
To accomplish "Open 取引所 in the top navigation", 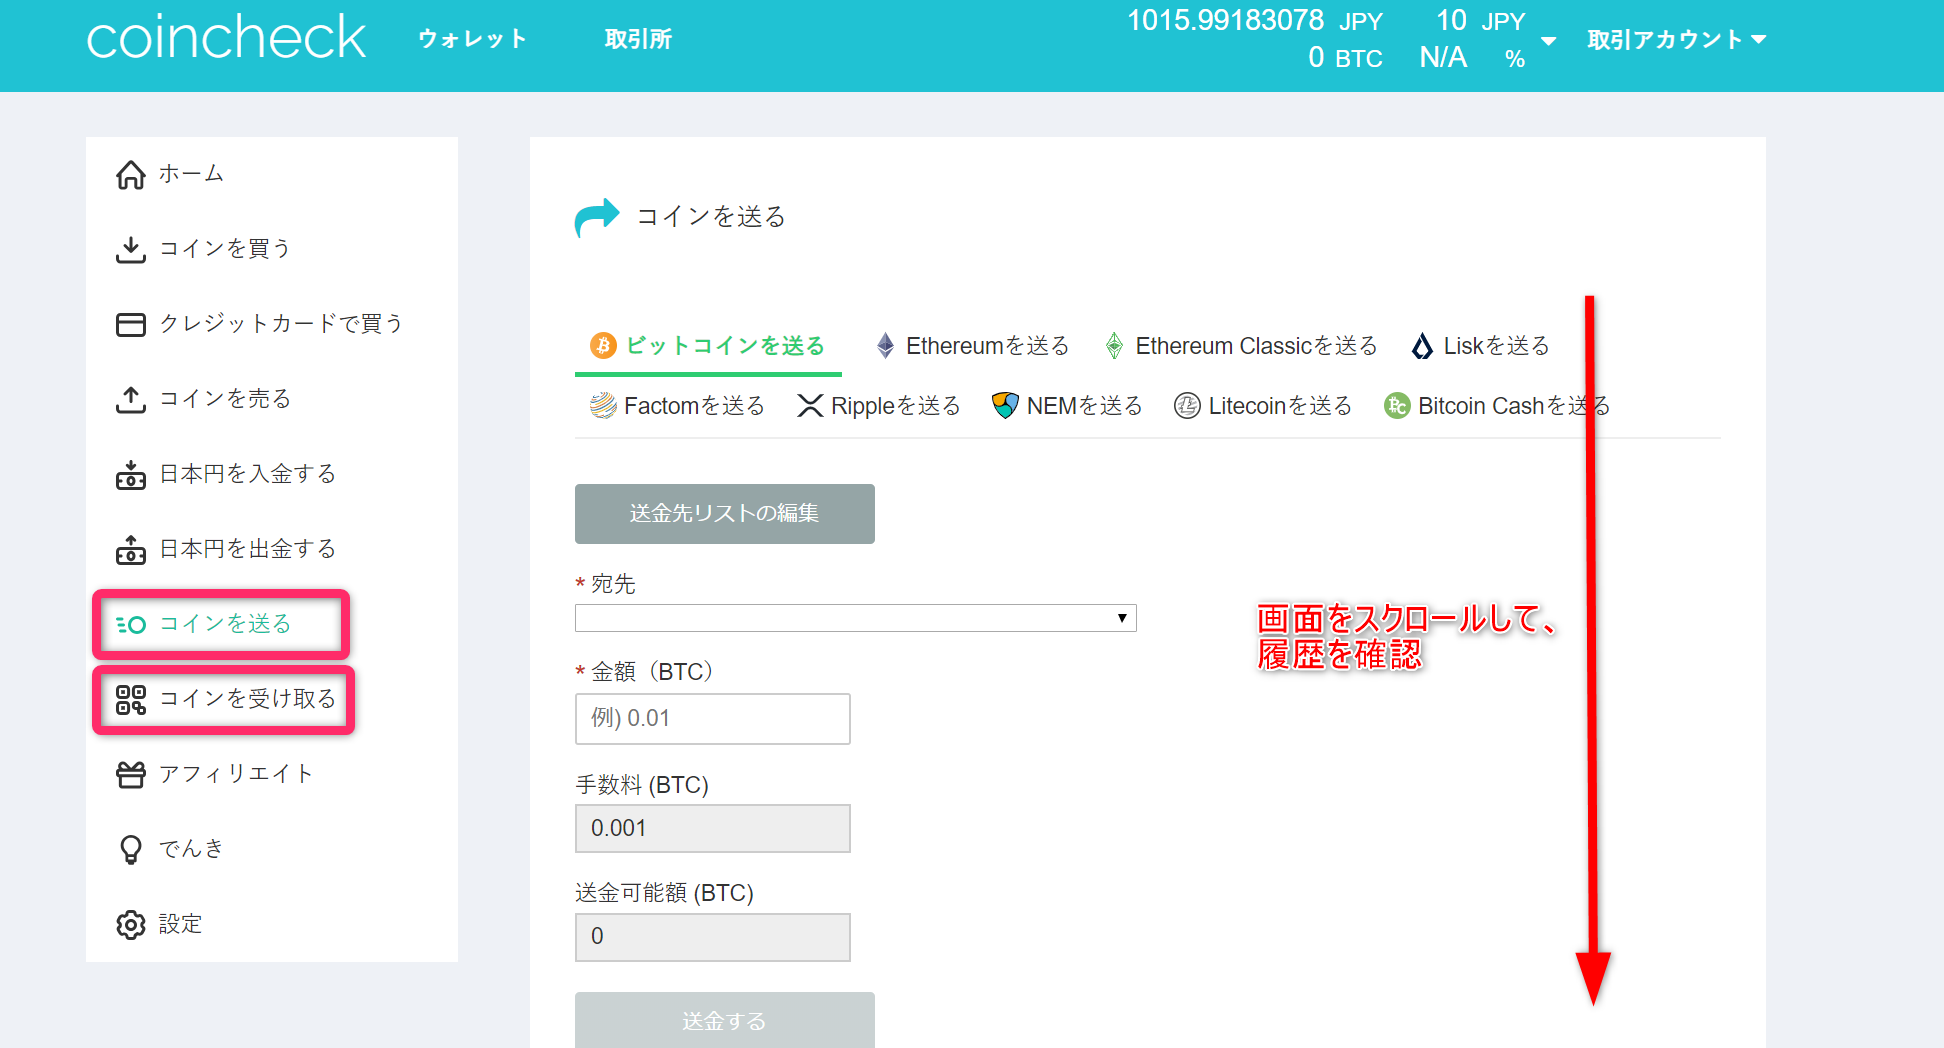I will [x=638, y=39].
